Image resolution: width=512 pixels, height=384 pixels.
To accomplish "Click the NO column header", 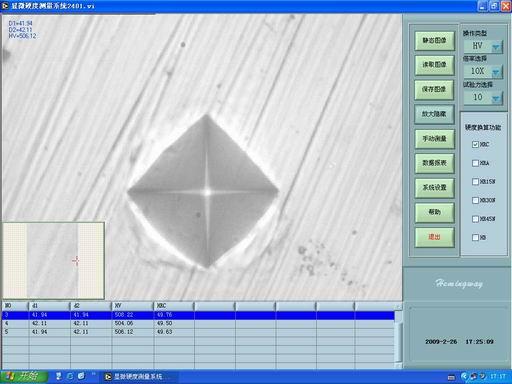I will click(x=15, y=306).
